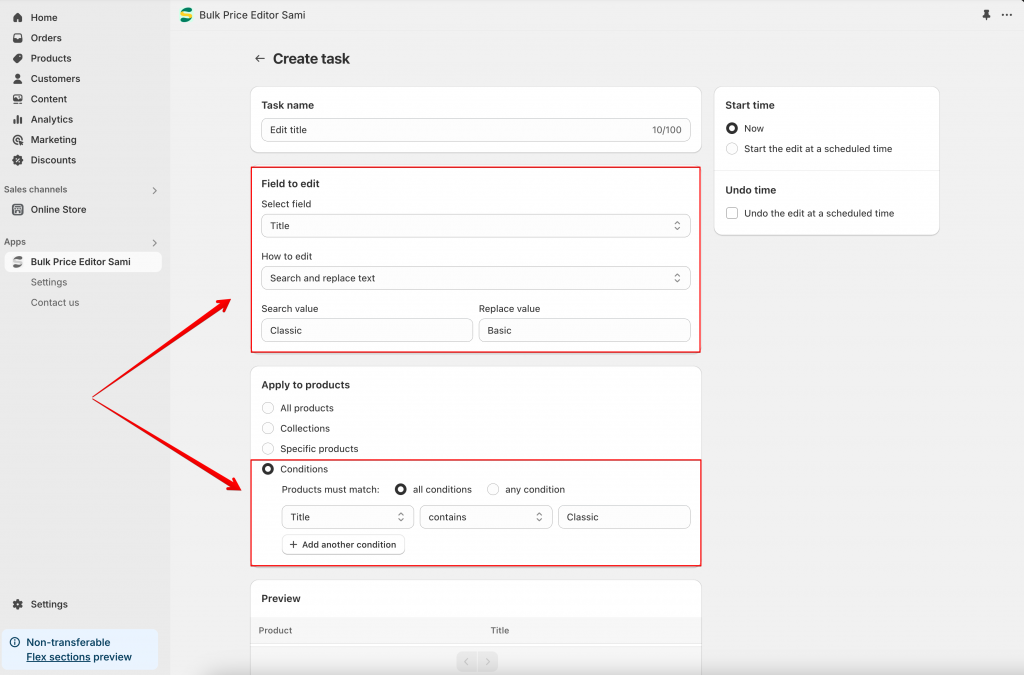Image resolution: width=1024 pixels, height=675 pixels.
Task: Click the Home icon in sidebar
Action: click(18, 18)
